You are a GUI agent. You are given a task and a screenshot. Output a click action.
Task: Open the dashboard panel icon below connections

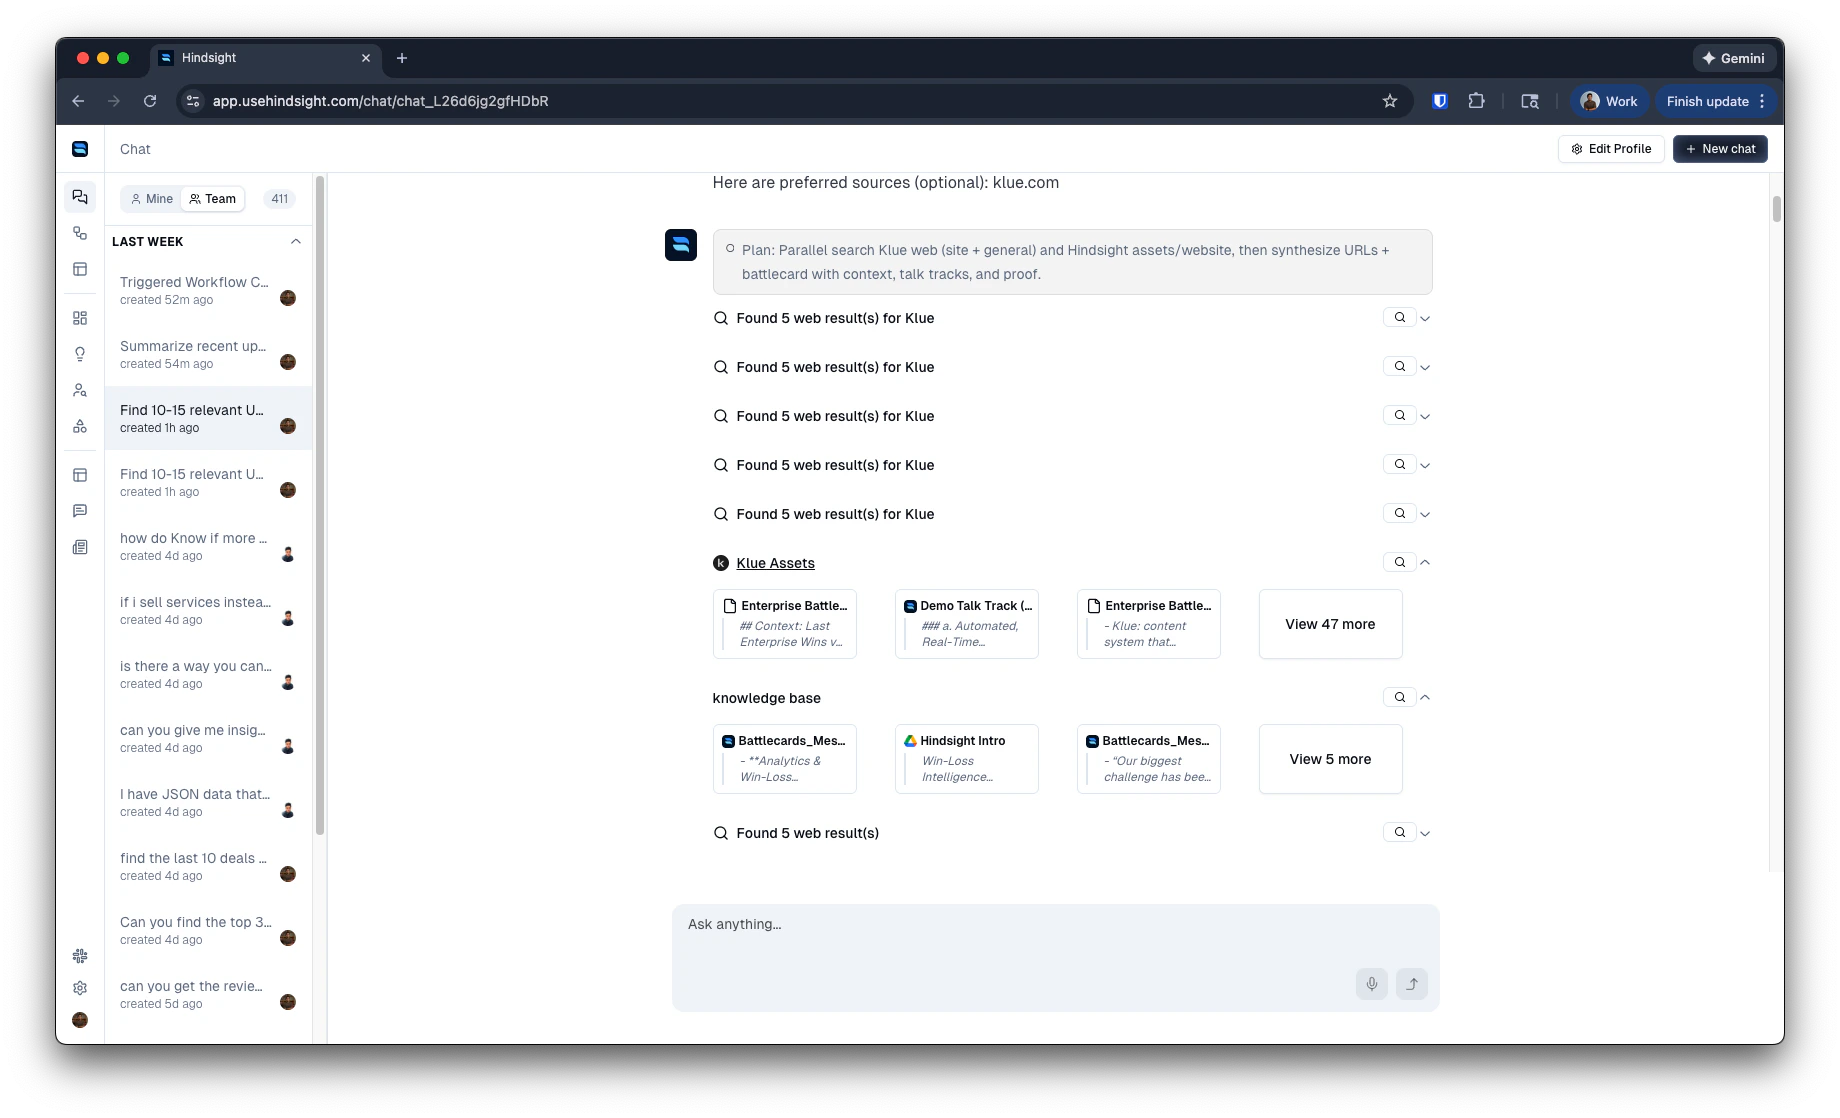[x=80, y=269]
